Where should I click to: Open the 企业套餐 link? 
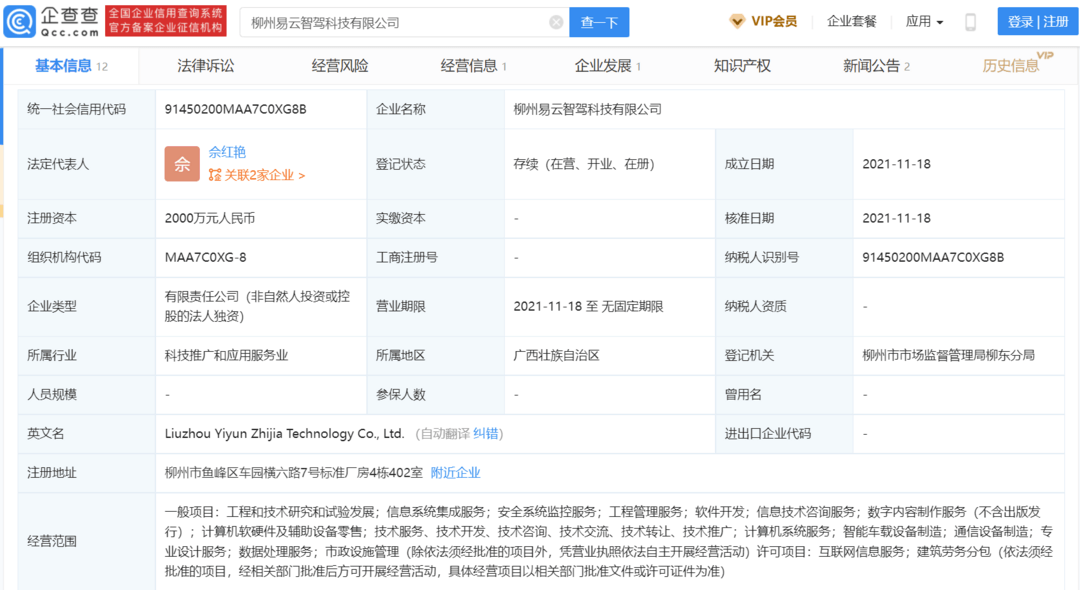point(851,22)
